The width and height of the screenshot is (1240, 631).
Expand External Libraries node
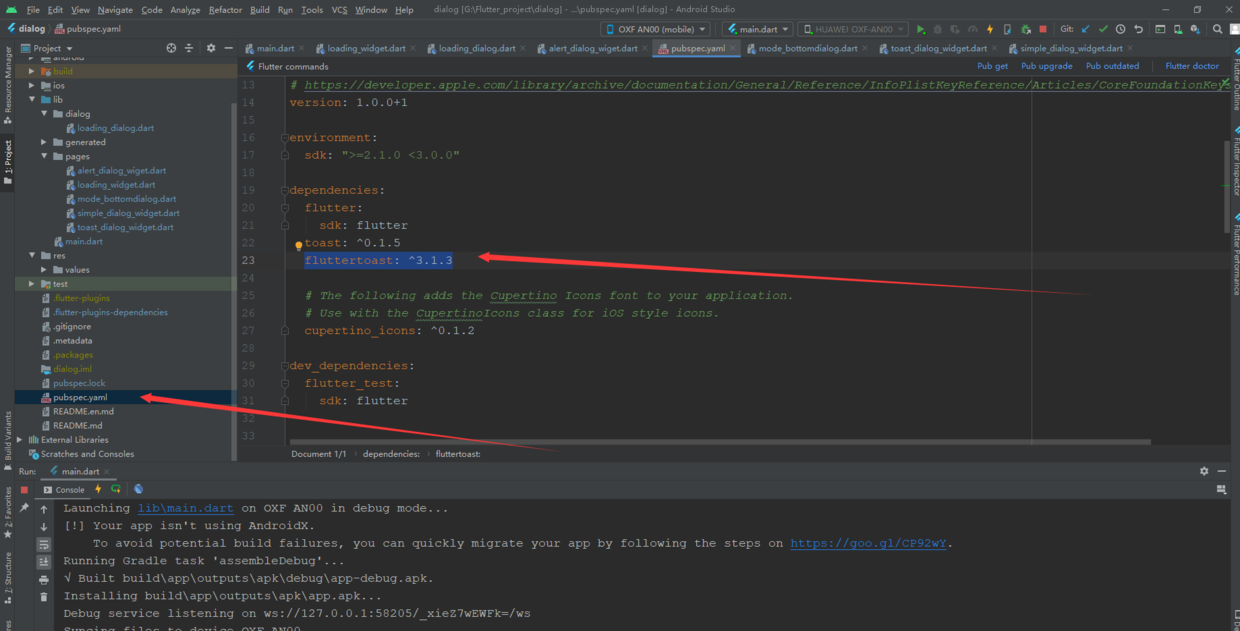pyautogui.click(x=19, y=440)
